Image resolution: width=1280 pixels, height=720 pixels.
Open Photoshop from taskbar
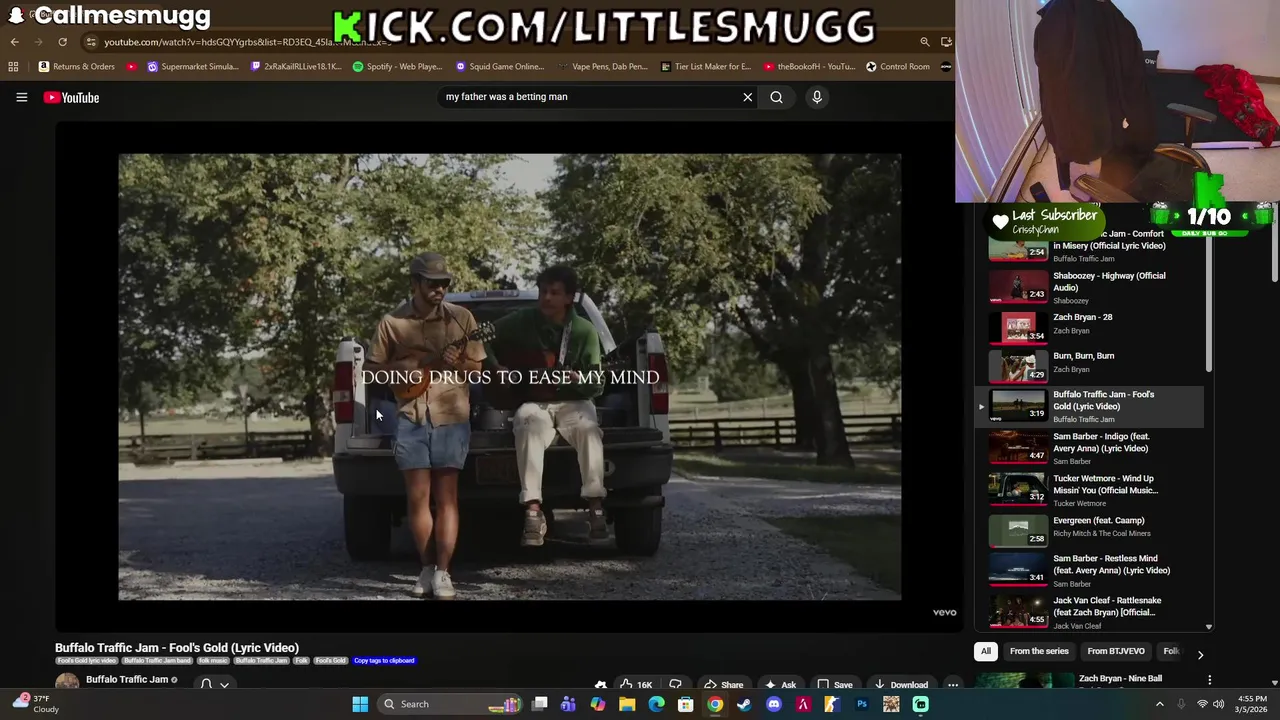tap(861, 704)
